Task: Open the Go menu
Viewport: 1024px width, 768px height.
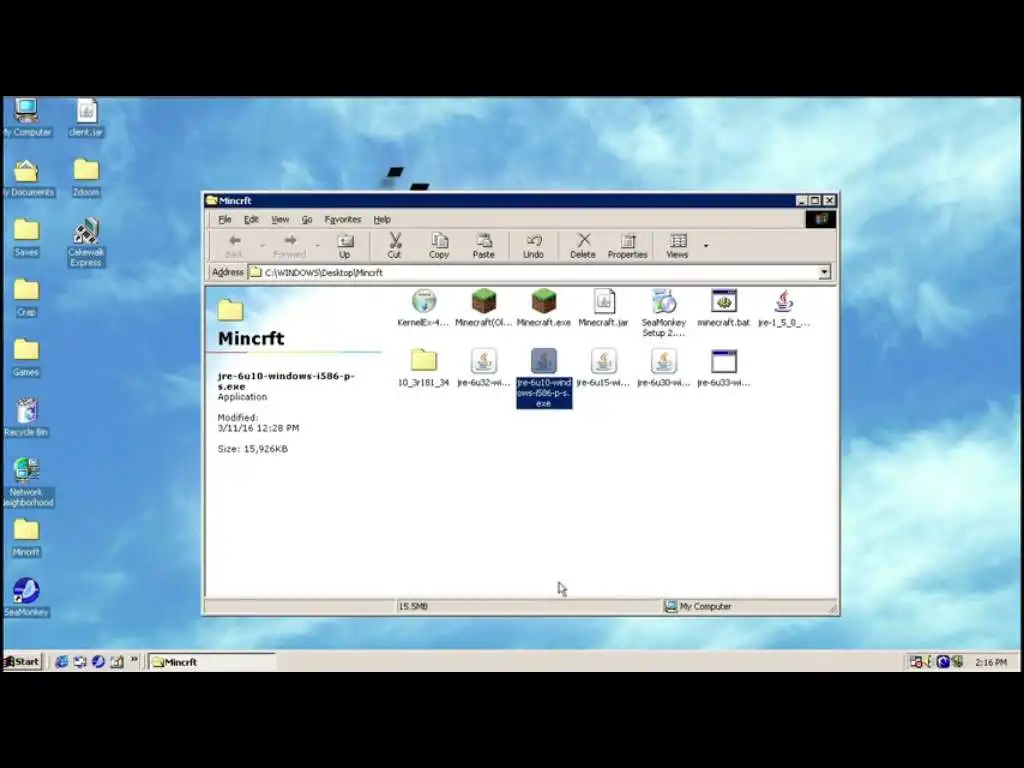Action: click(307, 219)
